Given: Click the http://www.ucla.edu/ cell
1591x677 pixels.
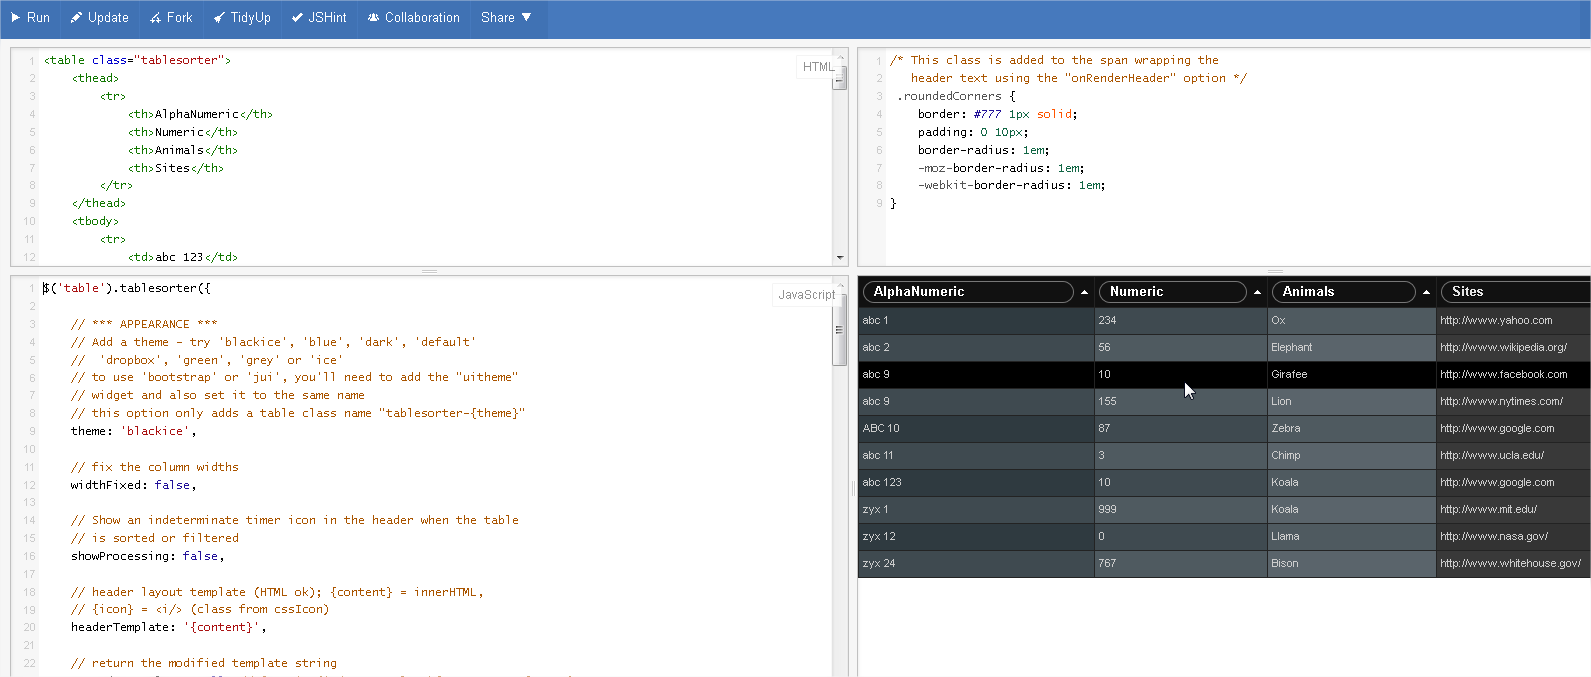Looking at the screenshot, I should pyautogui.click(x=1513, y=456).
